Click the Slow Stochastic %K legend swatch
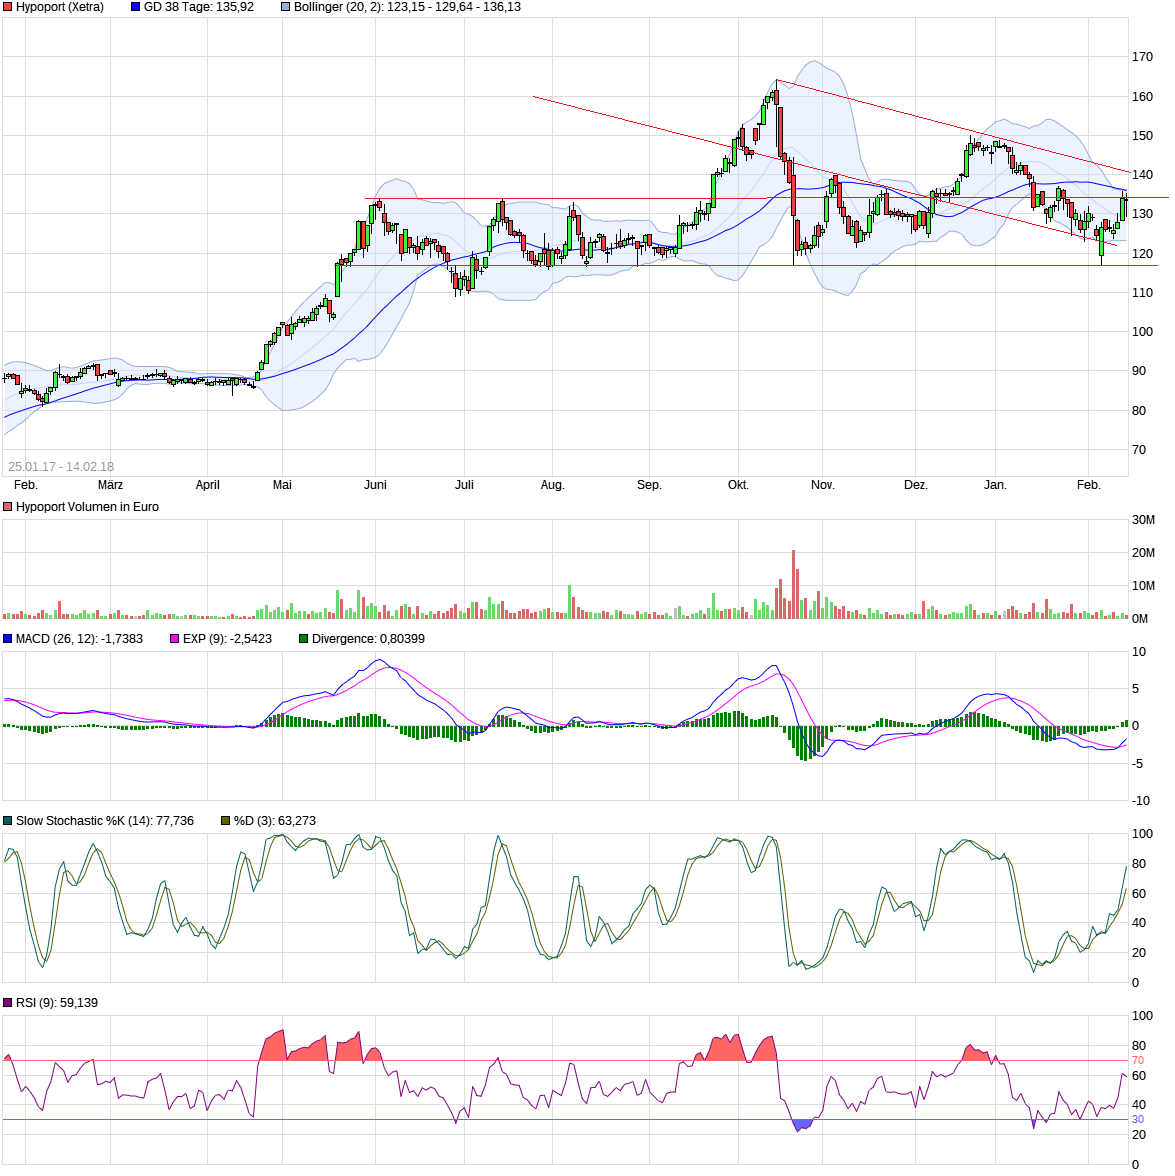This screenshot has height=1176, width=1175. click(8, 821)
